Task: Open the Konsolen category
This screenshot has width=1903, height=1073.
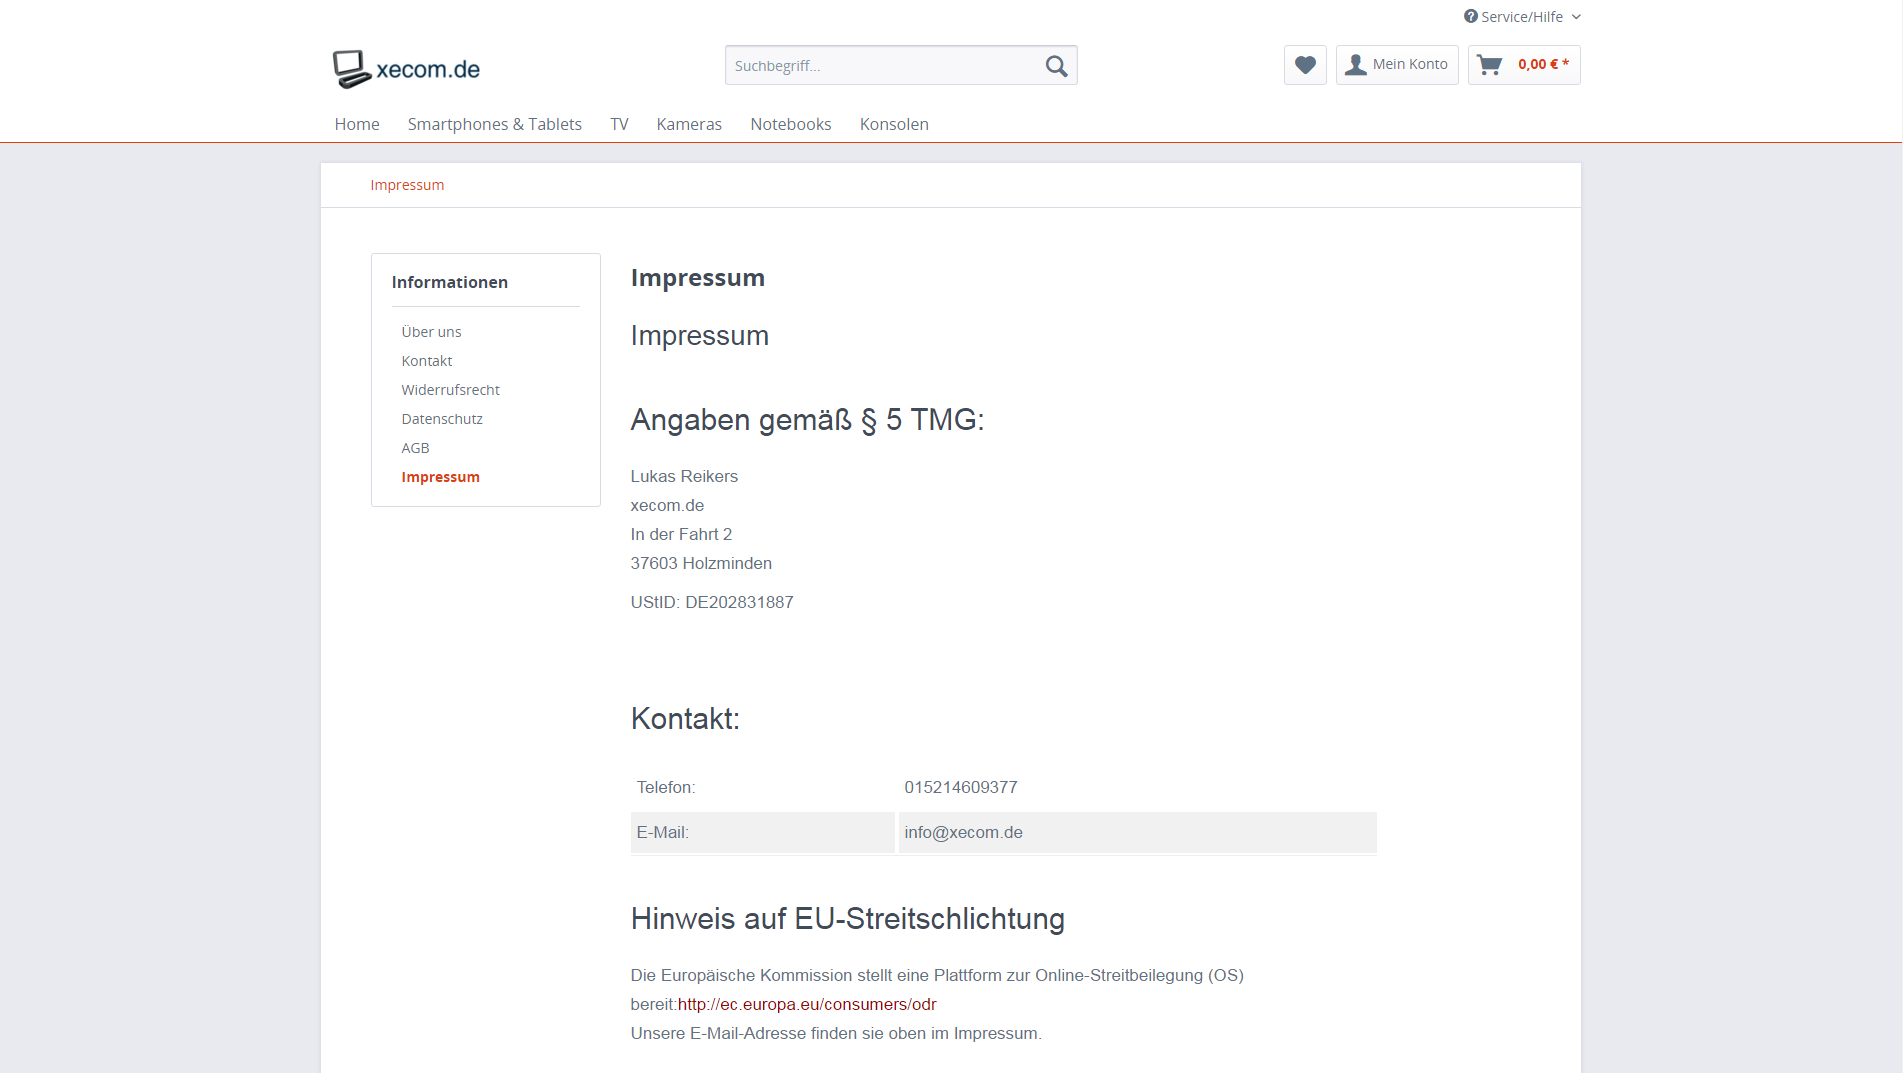Action: 894,124
